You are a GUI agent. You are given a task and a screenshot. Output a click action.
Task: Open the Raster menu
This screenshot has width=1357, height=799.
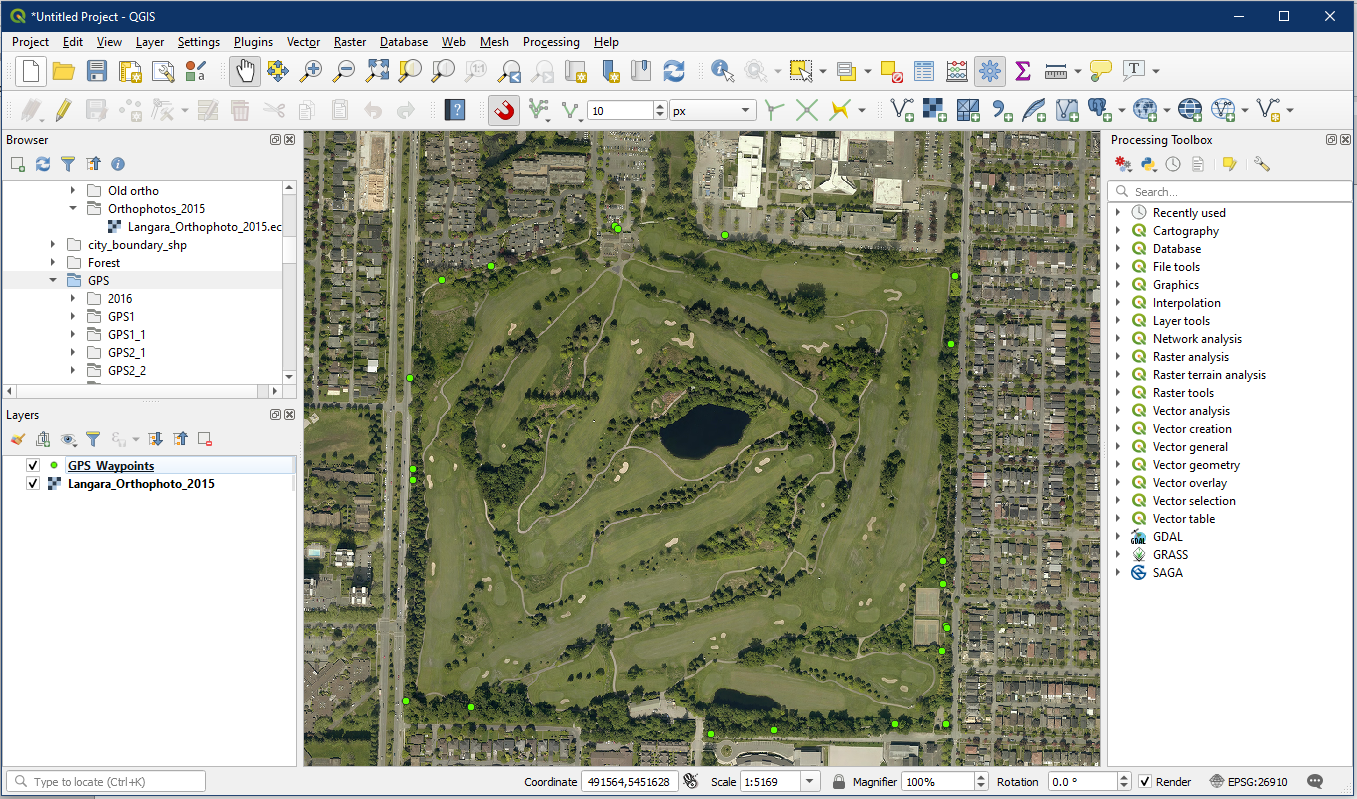pos(350,42)
